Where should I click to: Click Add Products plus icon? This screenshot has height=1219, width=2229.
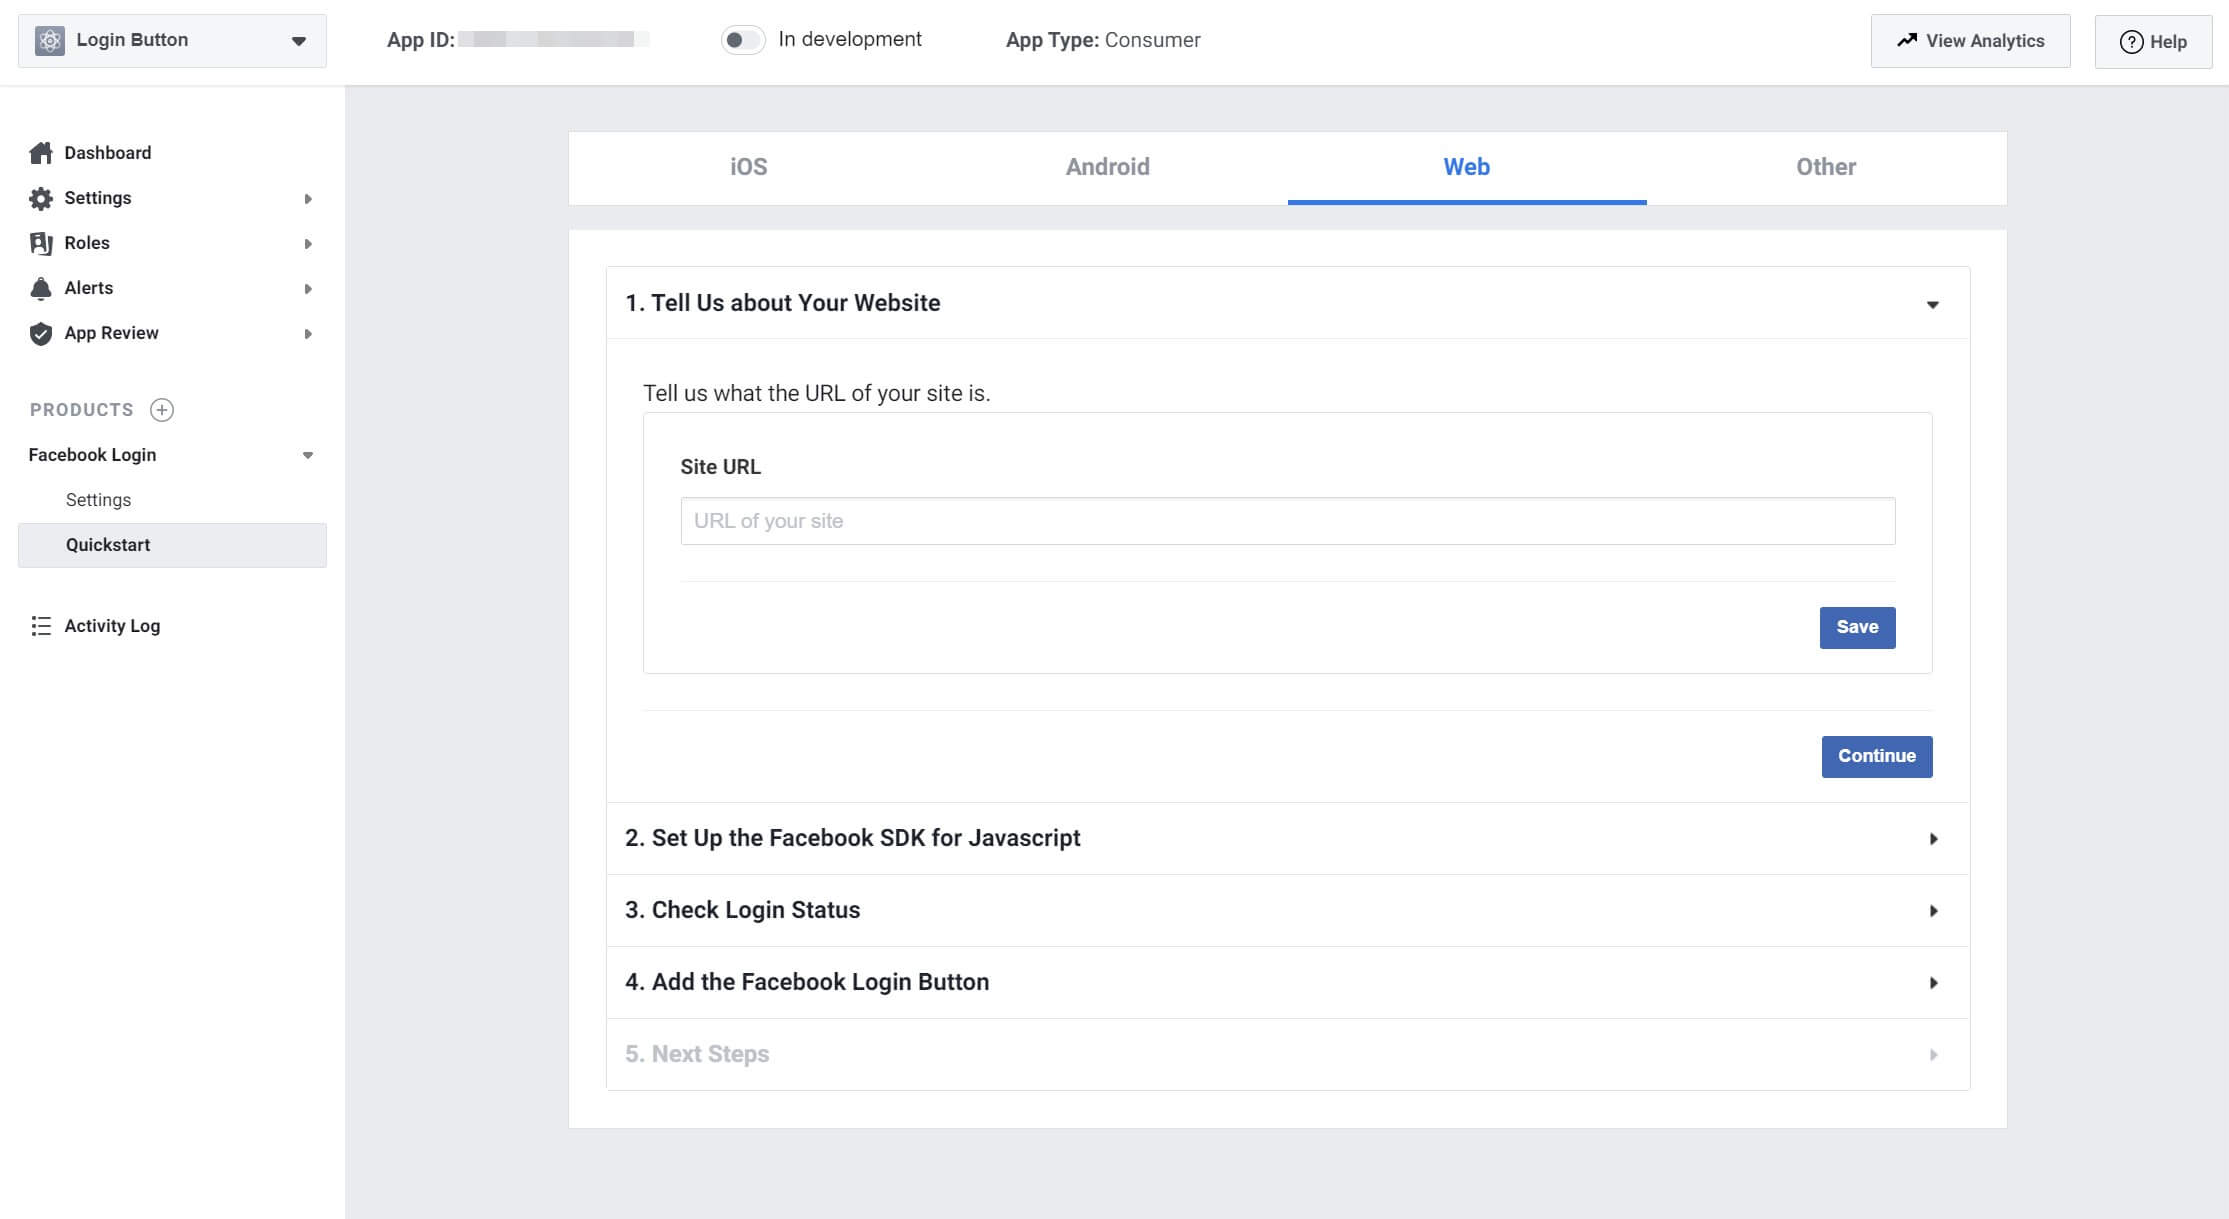tap(161, 408)
